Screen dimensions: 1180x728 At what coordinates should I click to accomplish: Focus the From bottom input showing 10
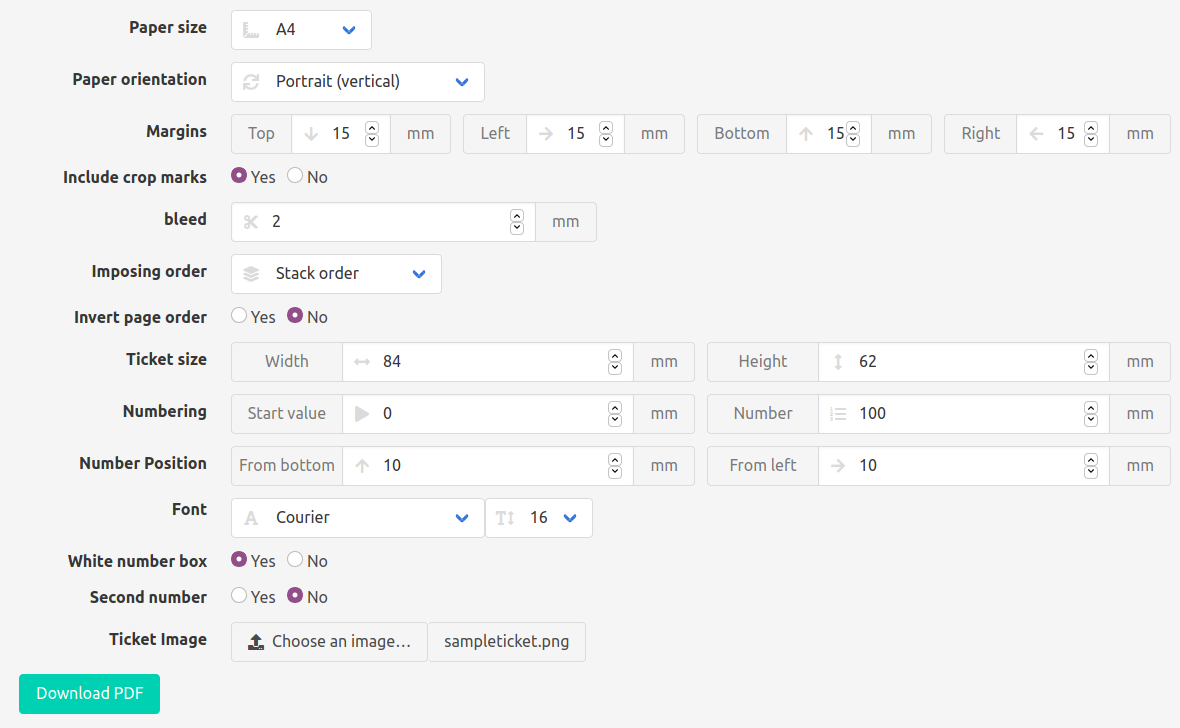(x=488, y=466)
